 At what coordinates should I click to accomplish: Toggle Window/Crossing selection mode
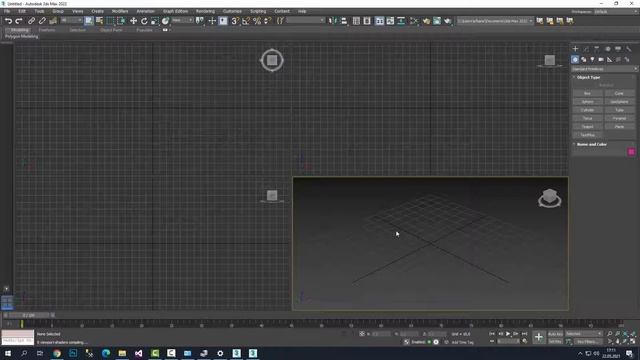pyautogui.click(x=121, y=21)
